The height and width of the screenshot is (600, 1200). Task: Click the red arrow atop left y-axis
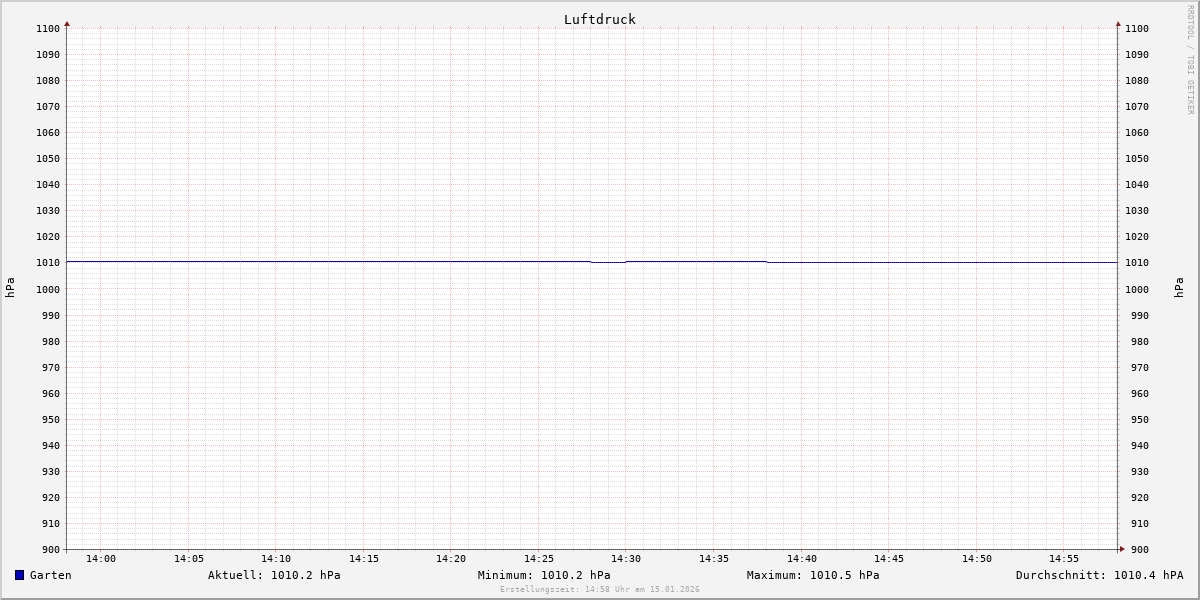tap(67, 23)
